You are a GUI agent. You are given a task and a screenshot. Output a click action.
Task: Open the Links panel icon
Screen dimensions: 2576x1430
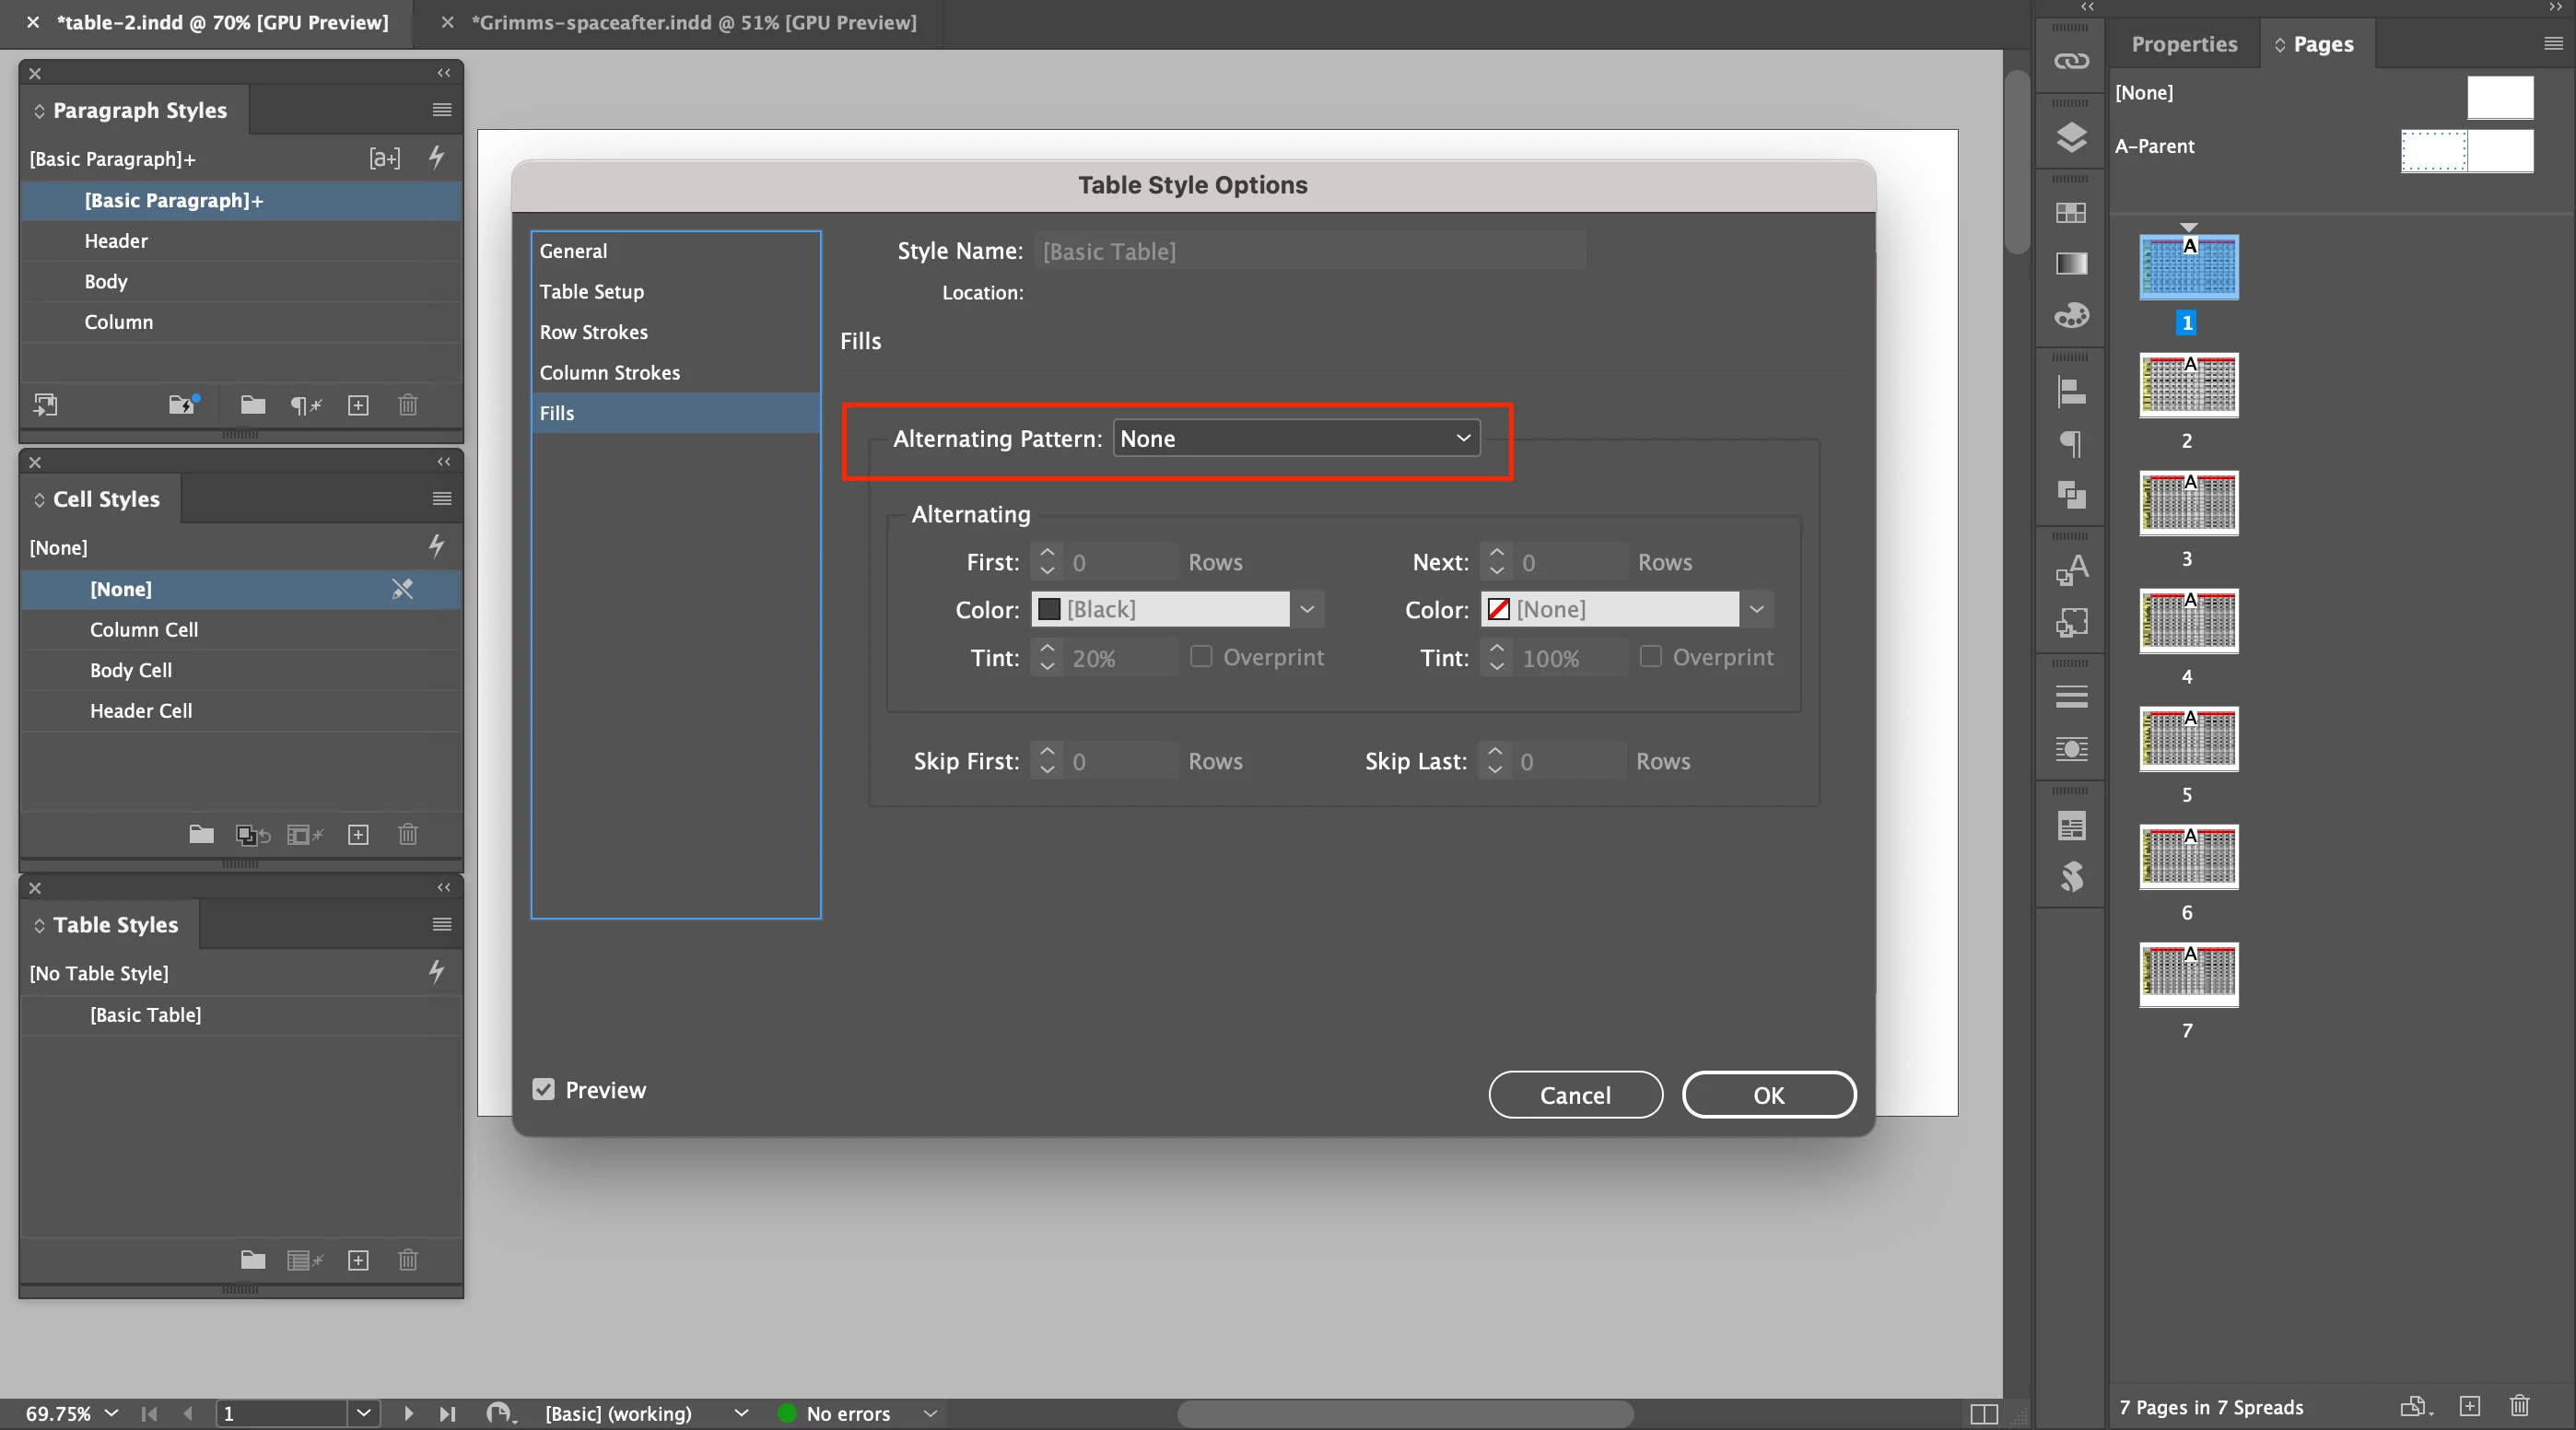(x=2071, y=61)
